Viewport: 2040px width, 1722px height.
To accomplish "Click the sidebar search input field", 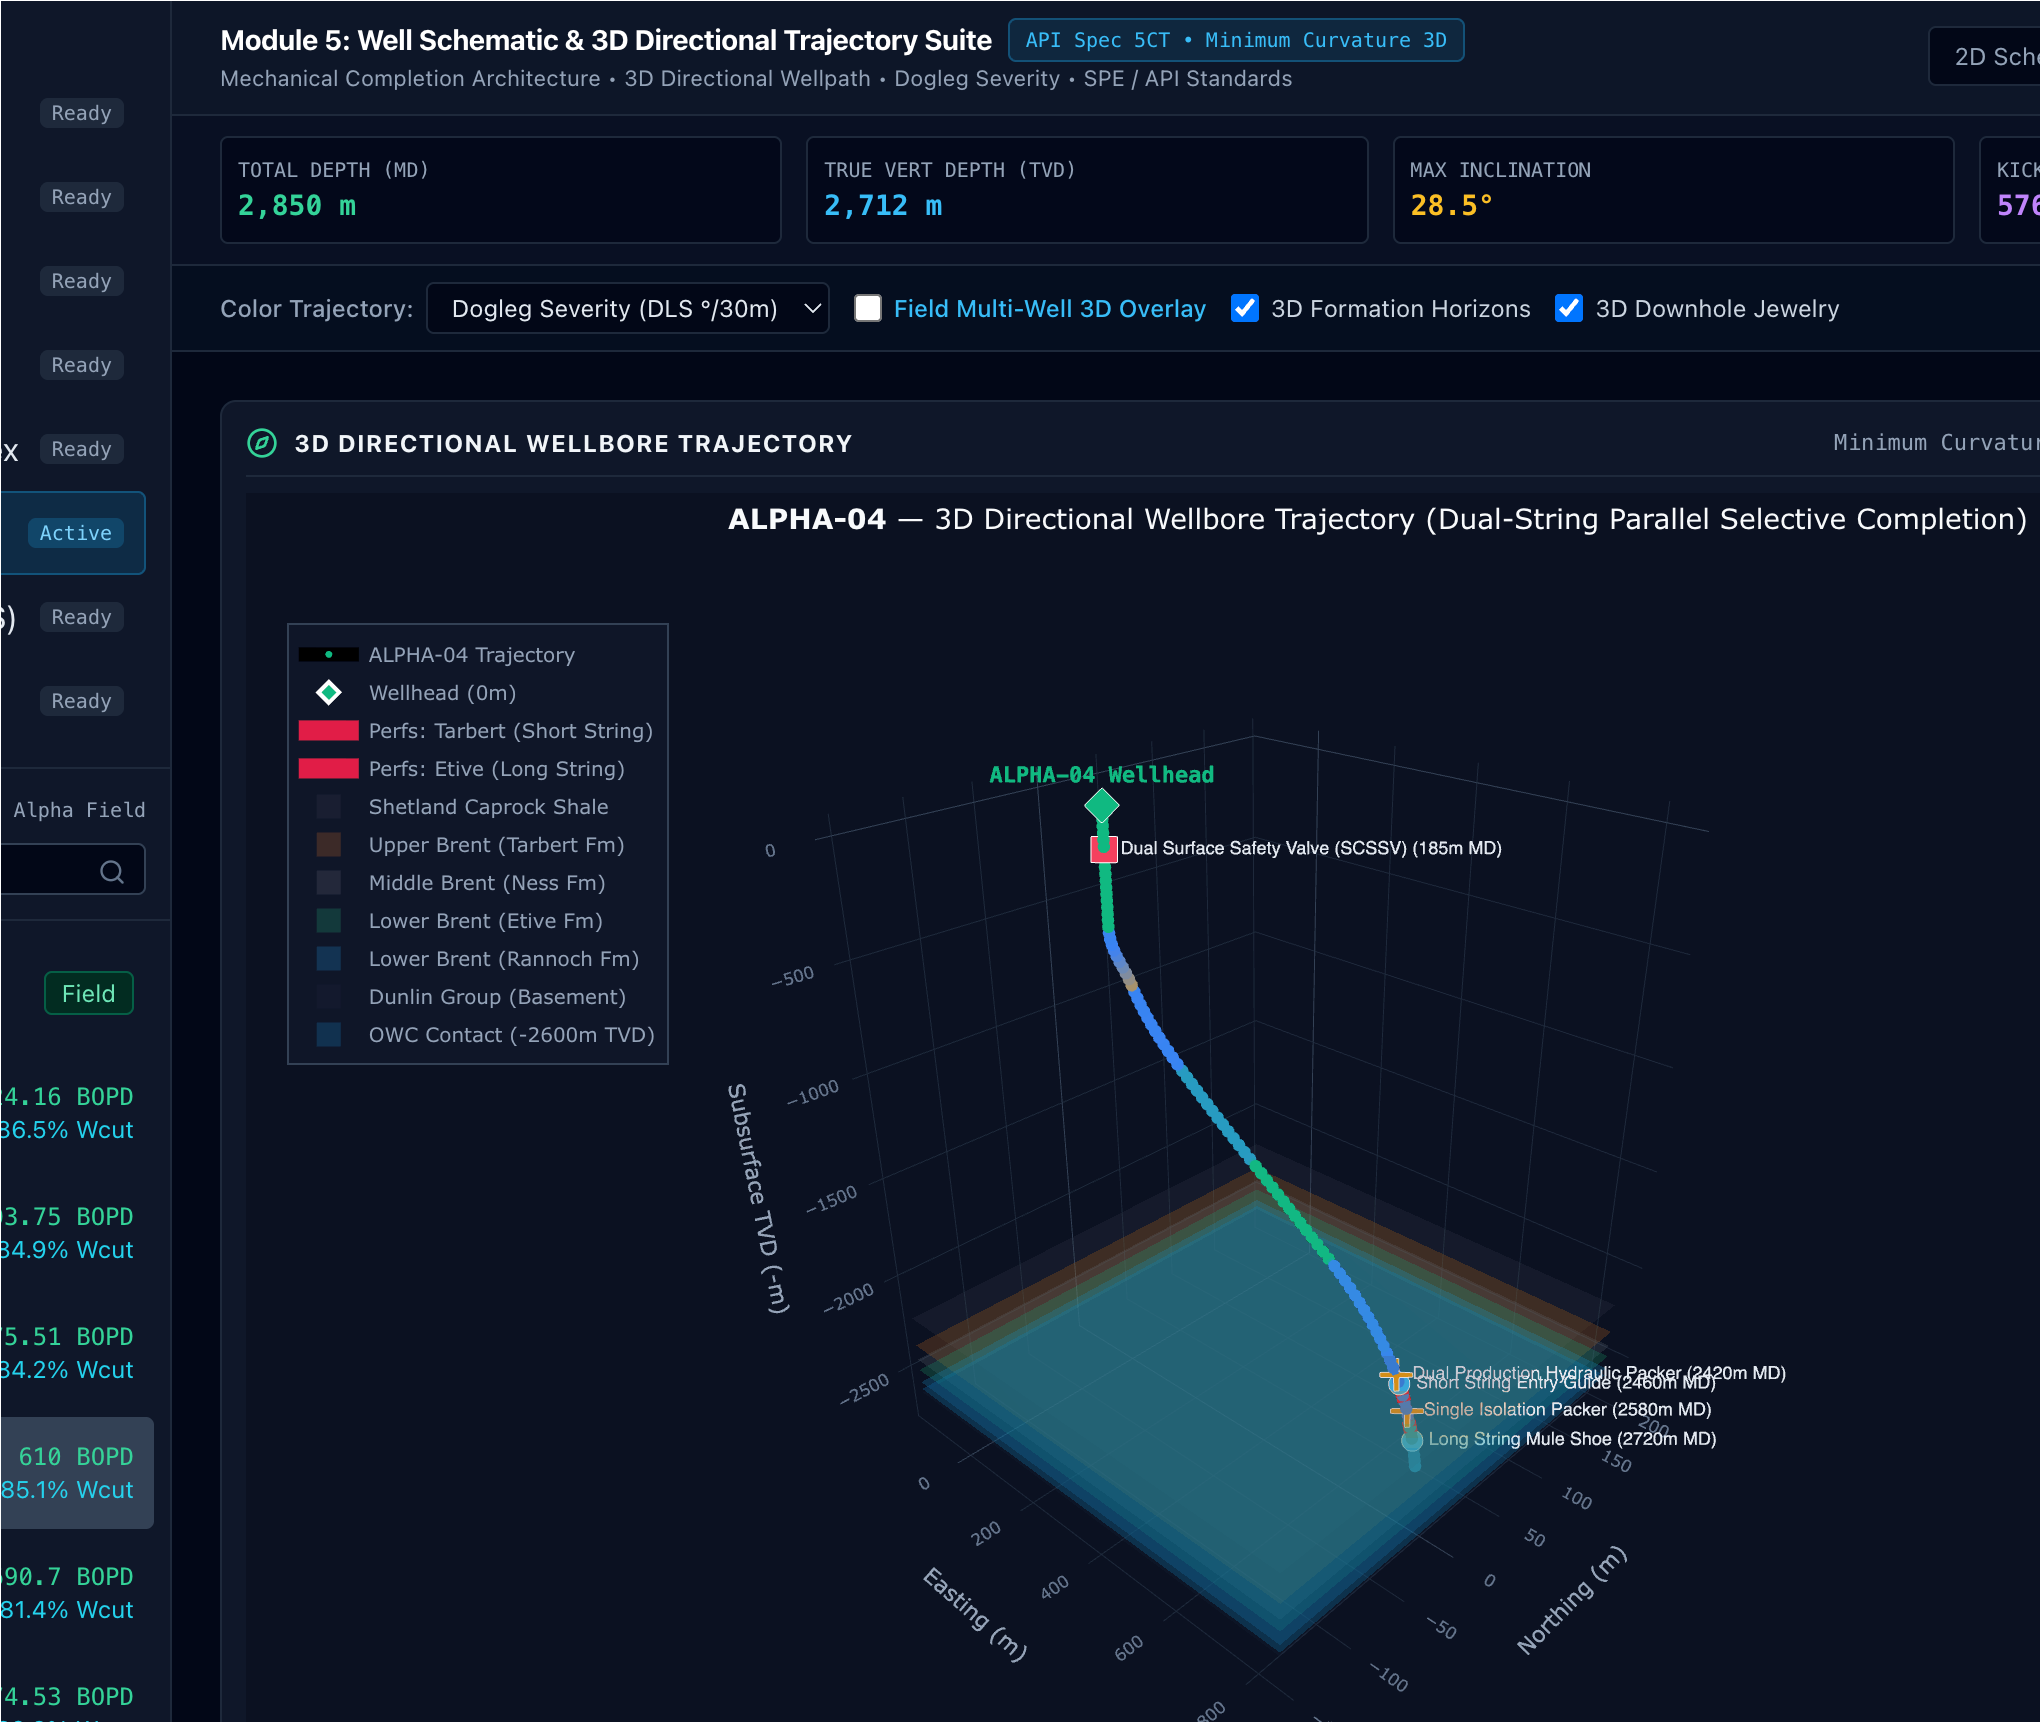I will 72,869.
